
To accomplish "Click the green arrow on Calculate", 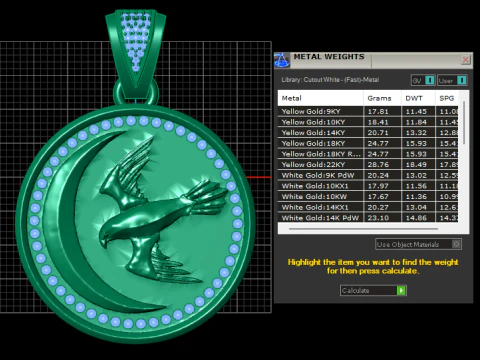I will pyautogui.click(x=401, y=291).
